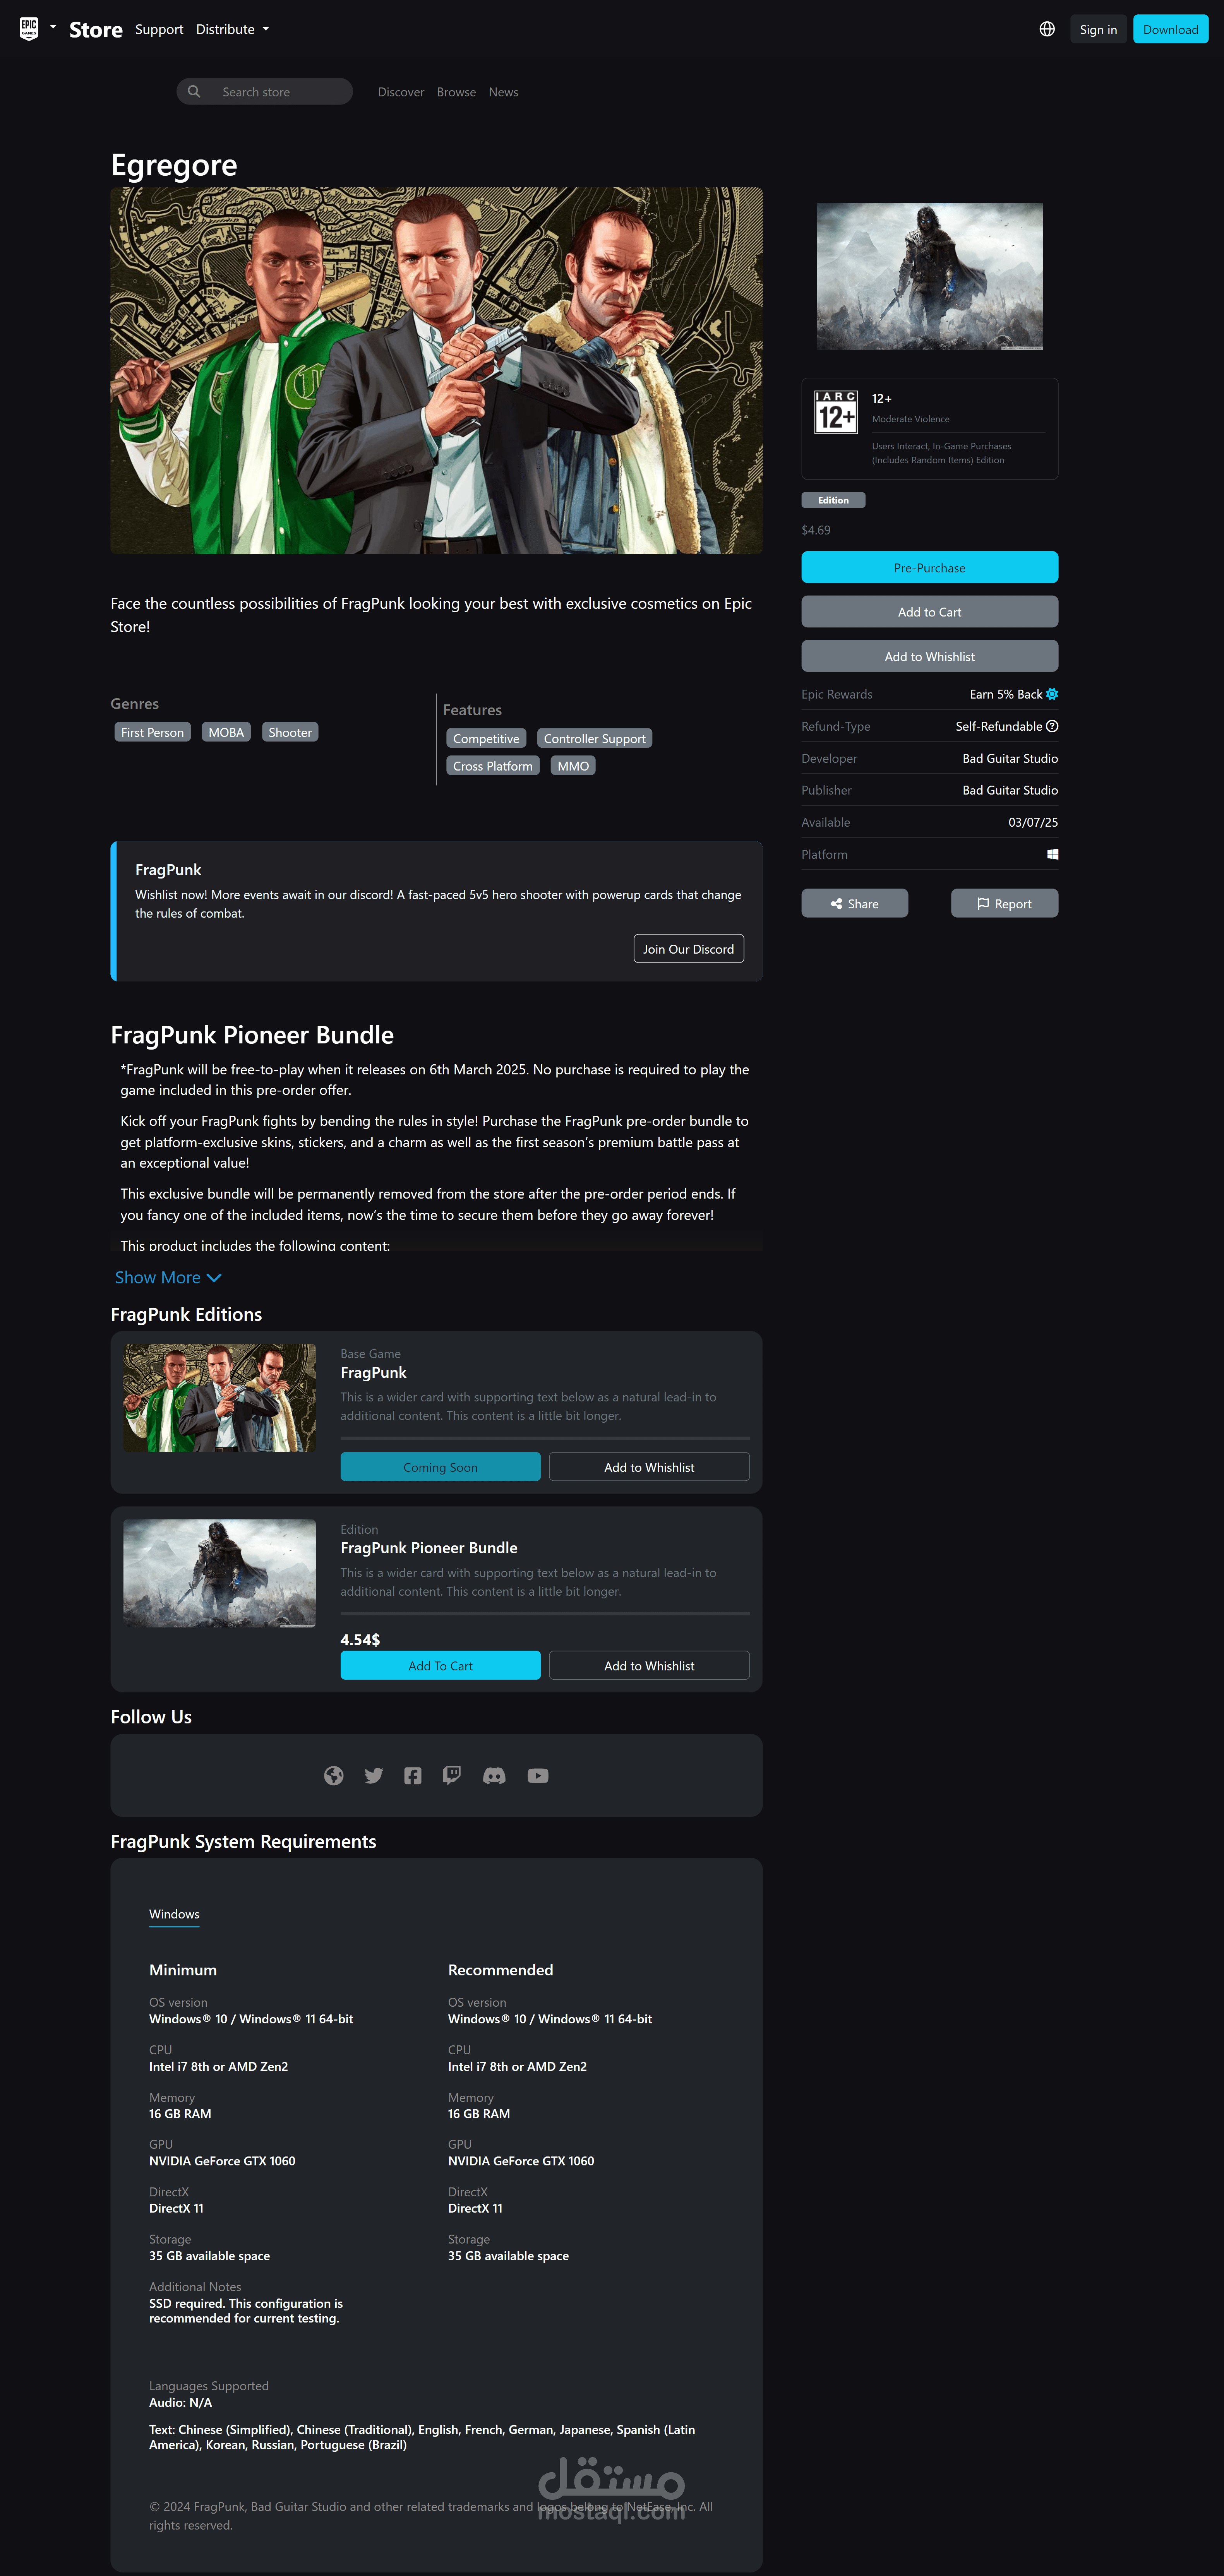Click the Edition label badge
Viewport: 1224px width, 2576px height.
point(833,500)
